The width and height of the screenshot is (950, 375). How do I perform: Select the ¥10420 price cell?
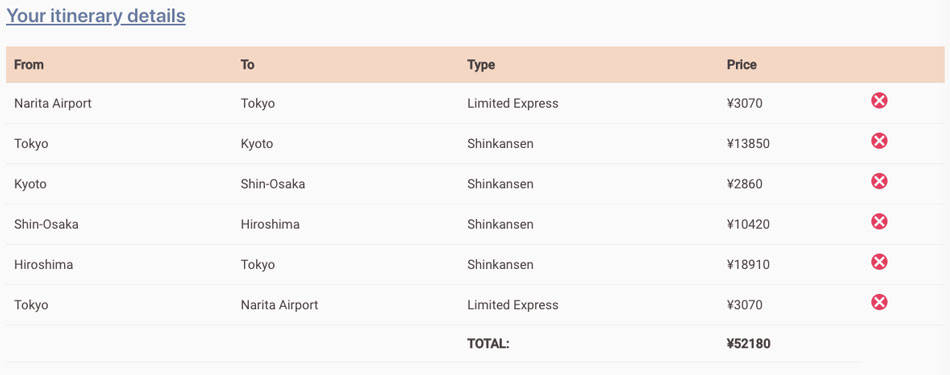[748, 225]
